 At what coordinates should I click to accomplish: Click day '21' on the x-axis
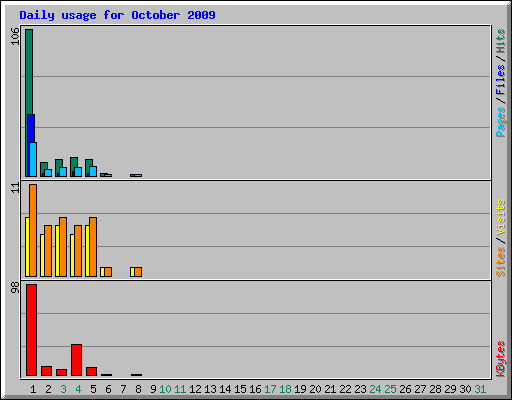coord(330,389)
